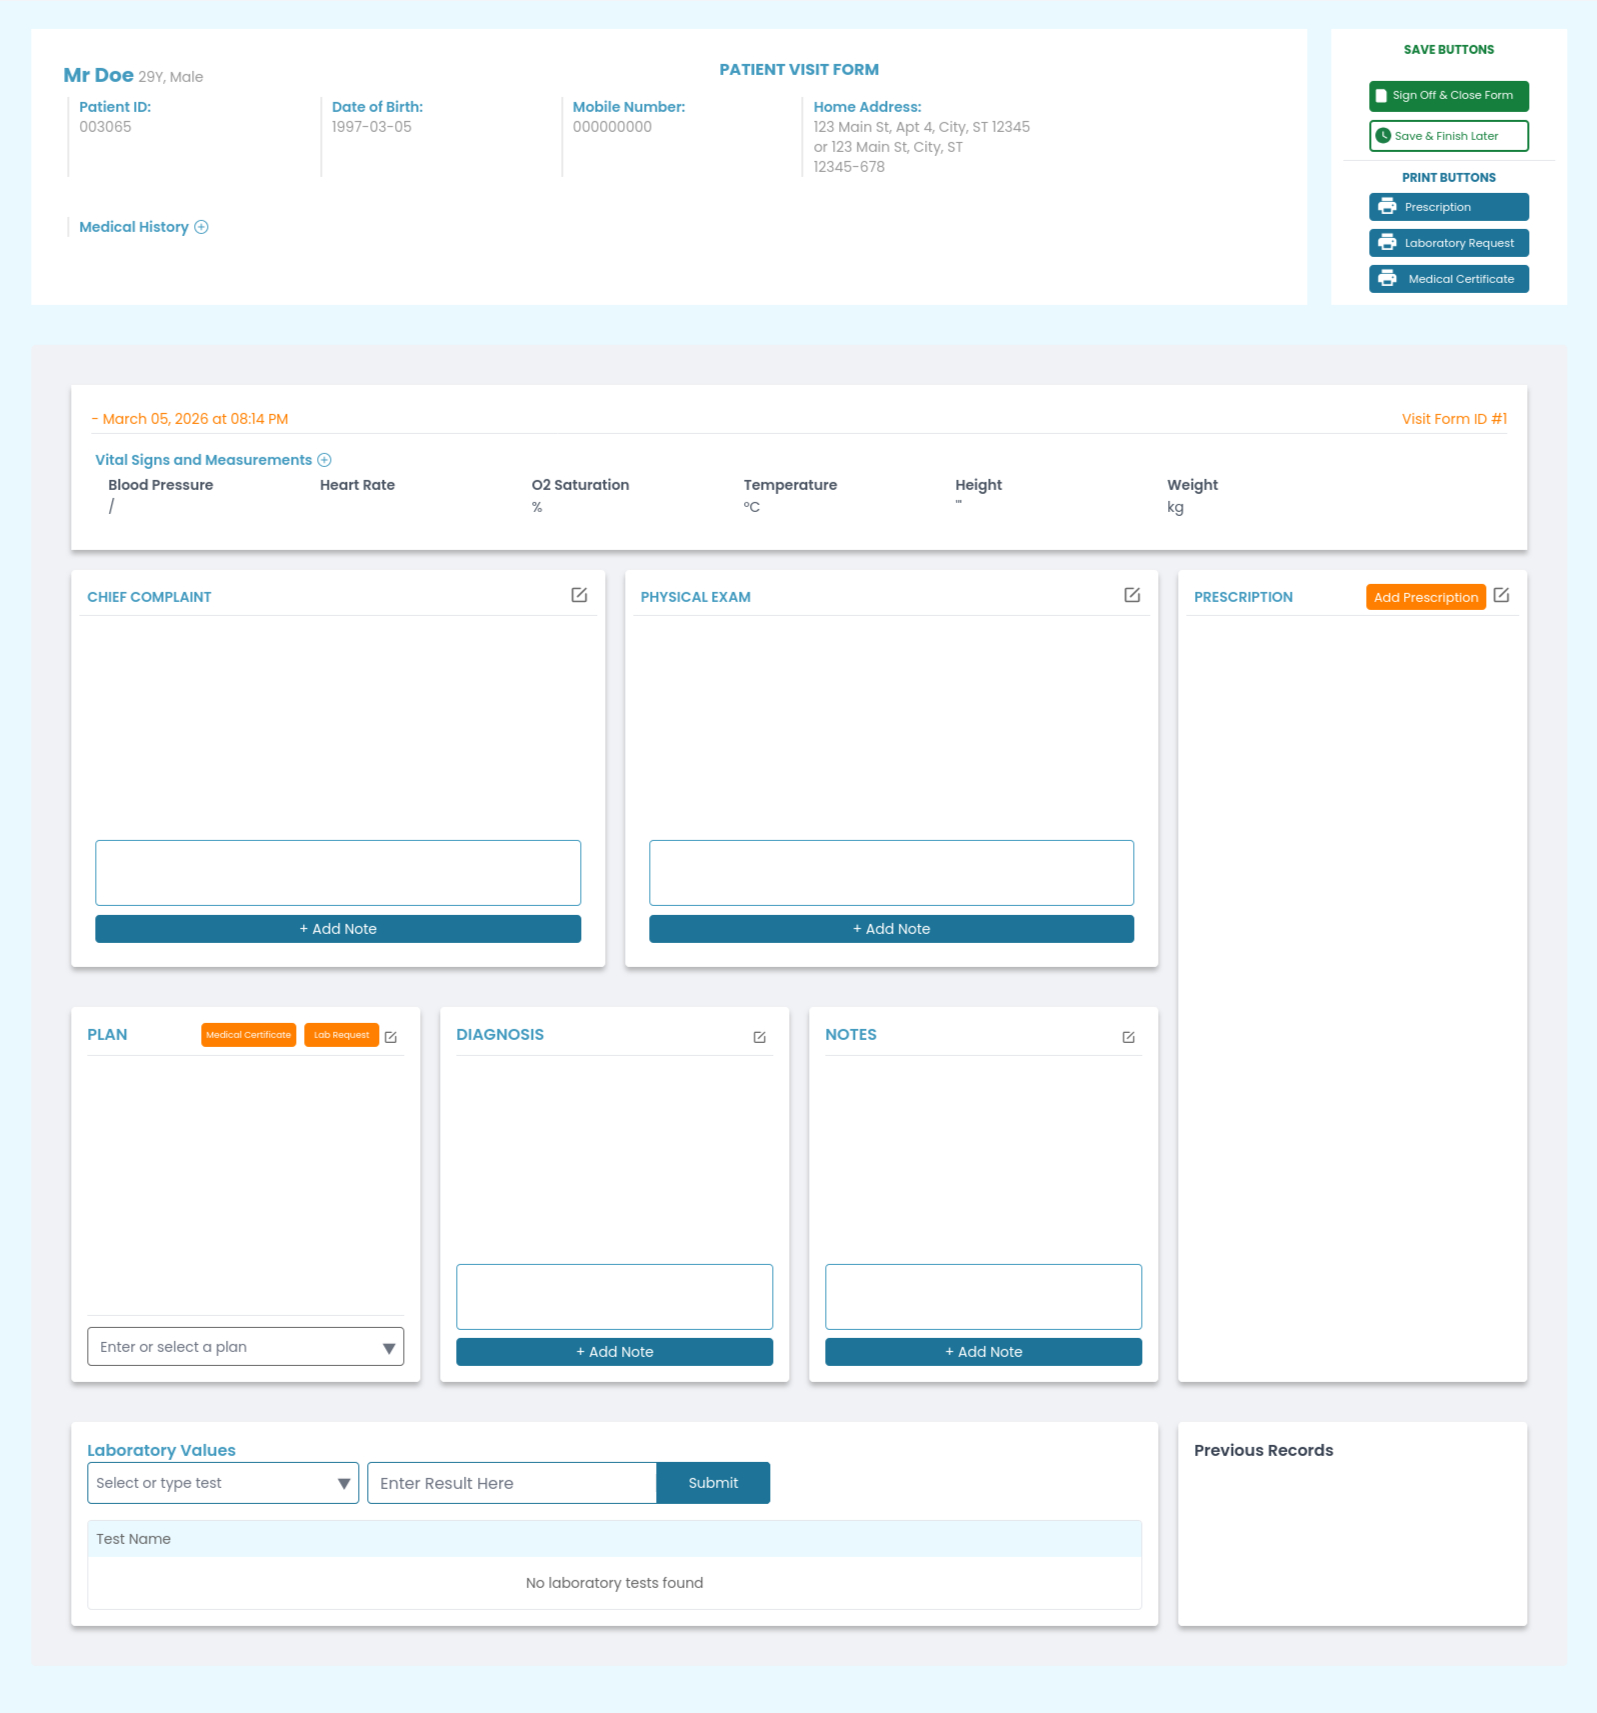Viewport: 1597px width, 1713px height.
Task: Submit the laboratory value
Action: click(x=713, y=1483)
